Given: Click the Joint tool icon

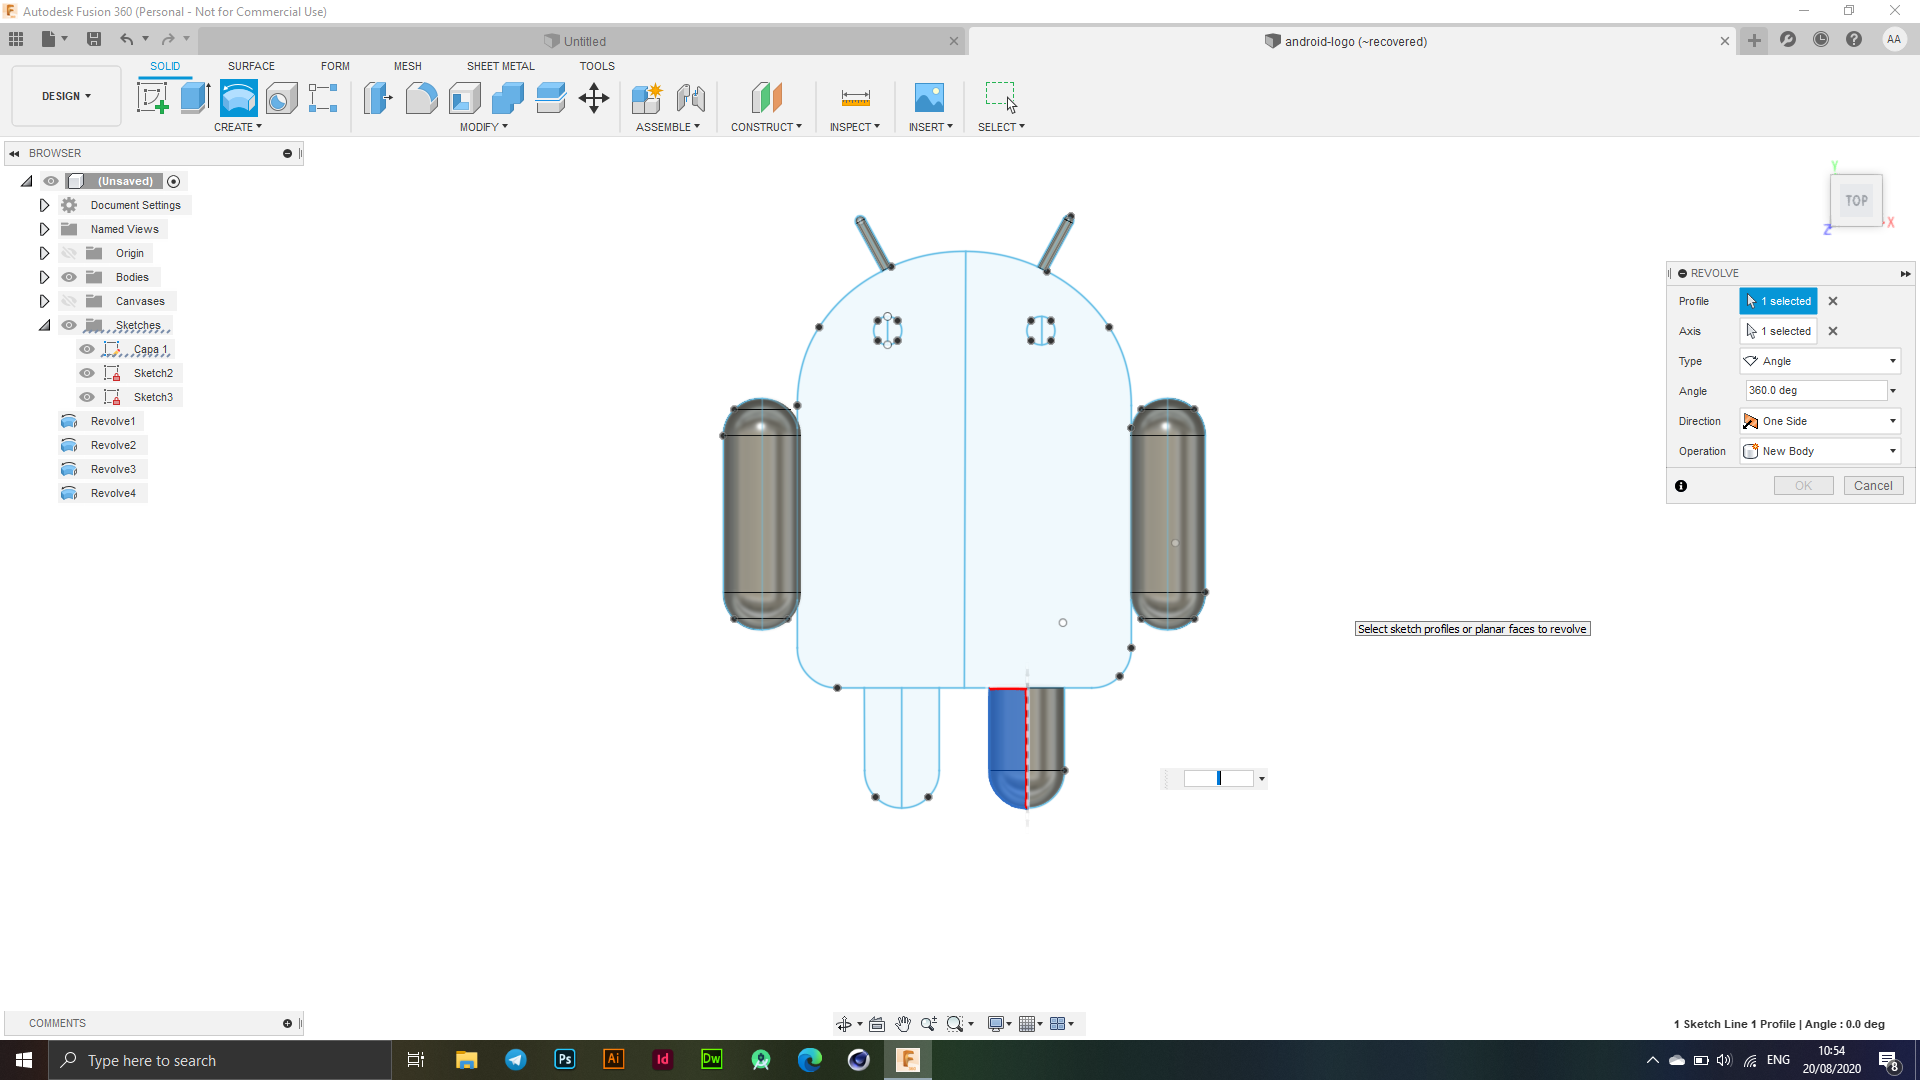Looking at the screenshot, I should click(x=690, y=98).
